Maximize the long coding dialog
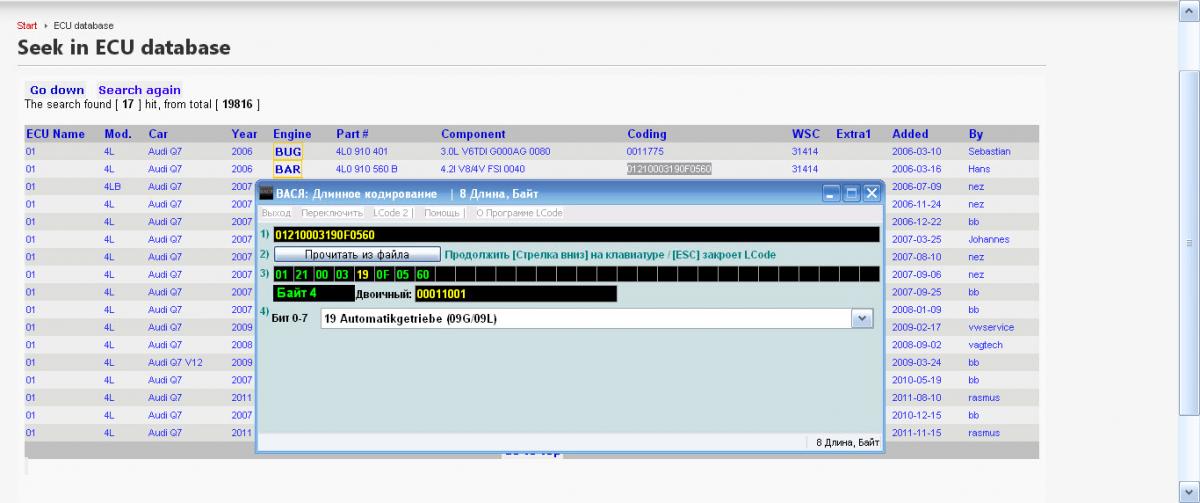The width and height of the screenshot is (1200, 503). pos(851,194)
